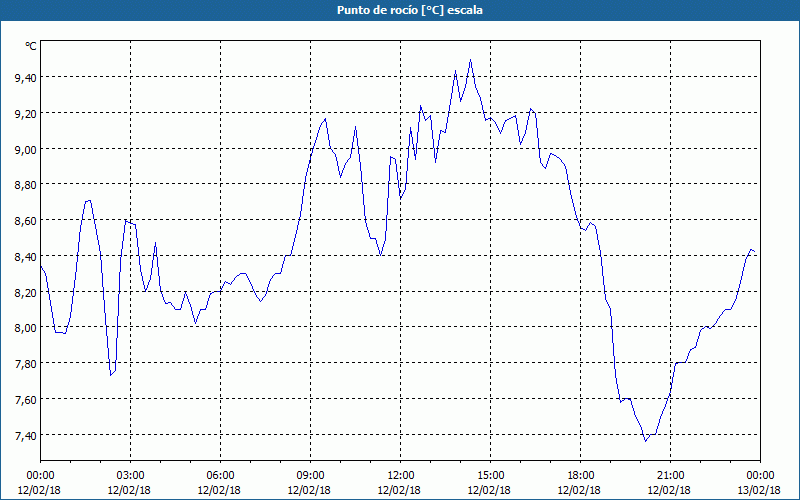Click the 09:00 time label
This screenshot has width=800, height=500.
[x=310, y=476]
